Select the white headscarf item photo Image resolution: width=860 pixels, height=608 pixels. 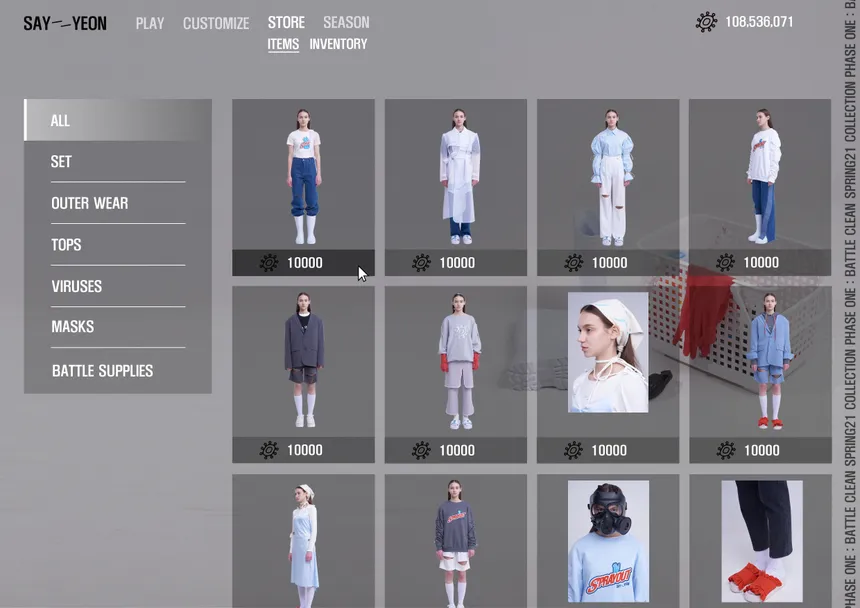pyautogui.click(x=608, y=352)
